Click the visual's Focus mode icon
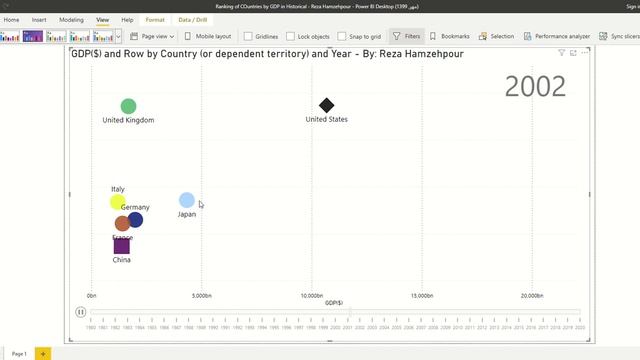The image size is (640, 360). point(573,53)
